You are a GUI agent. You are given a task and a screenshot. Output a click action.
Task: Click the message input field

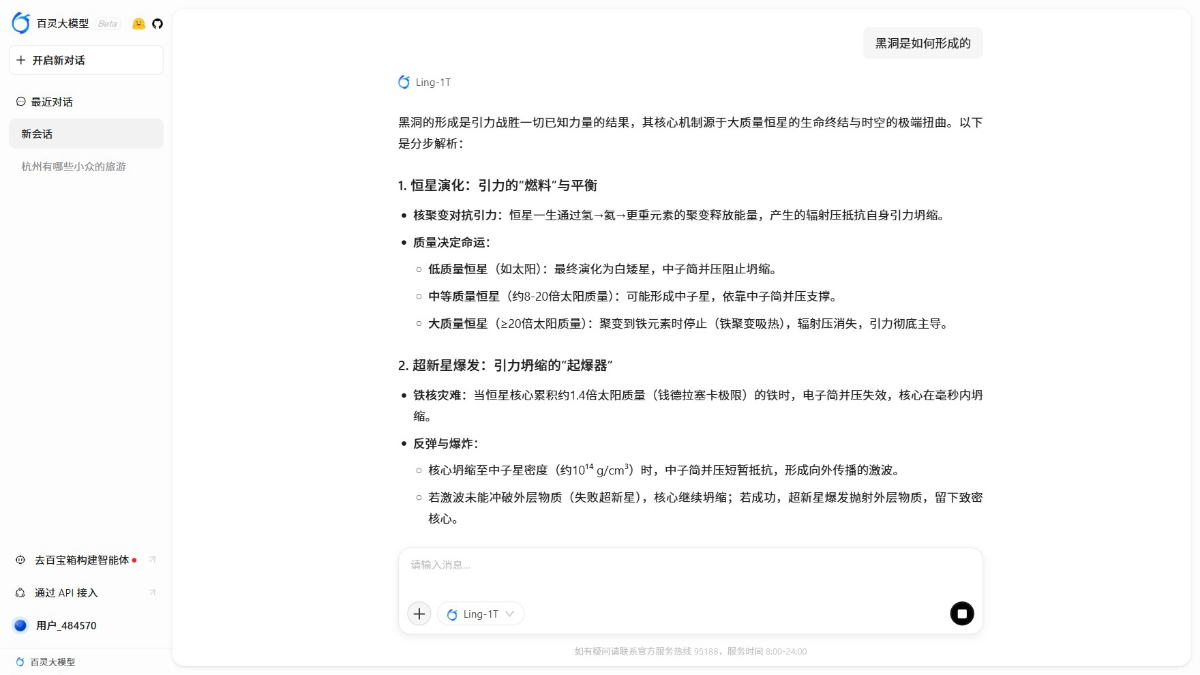[x=690, y=565]
